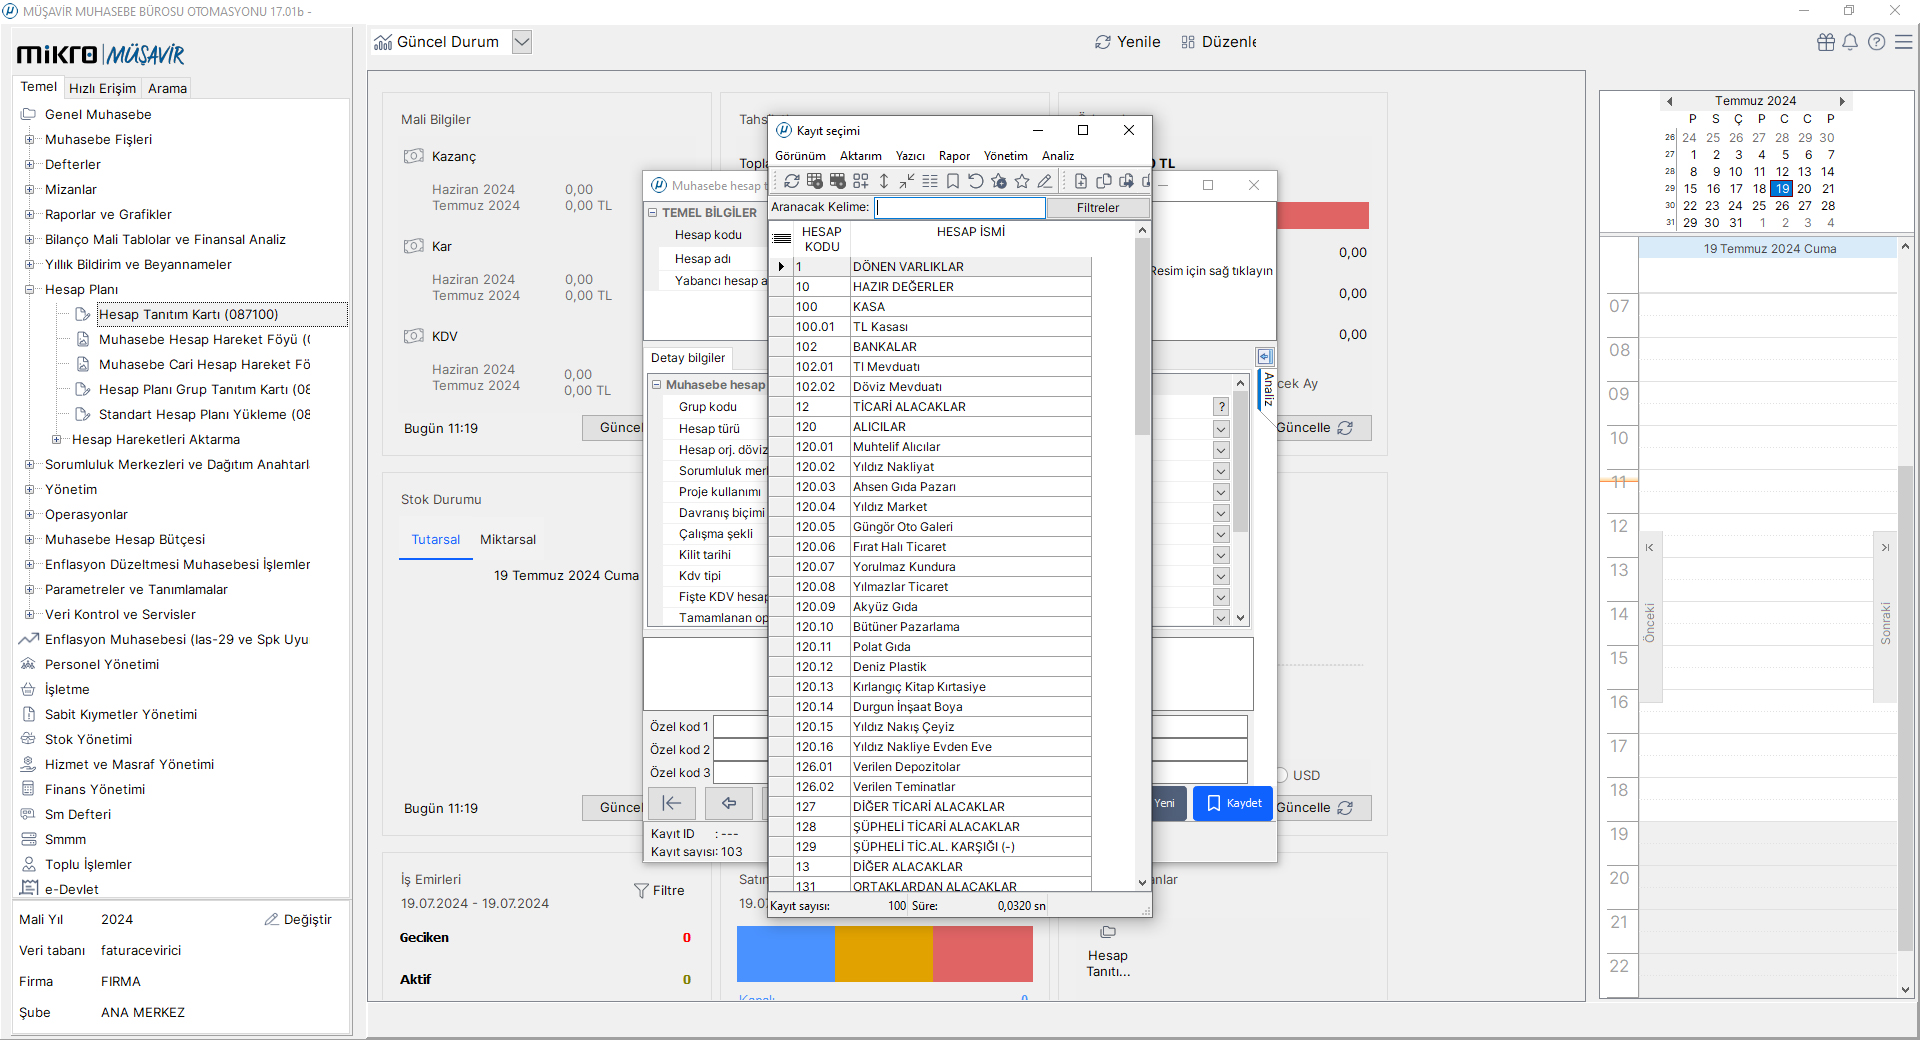1920x1040 pixels.
Task: Click the column list icon in Kayıt seçimi toolbar
Action: point(930,181)
